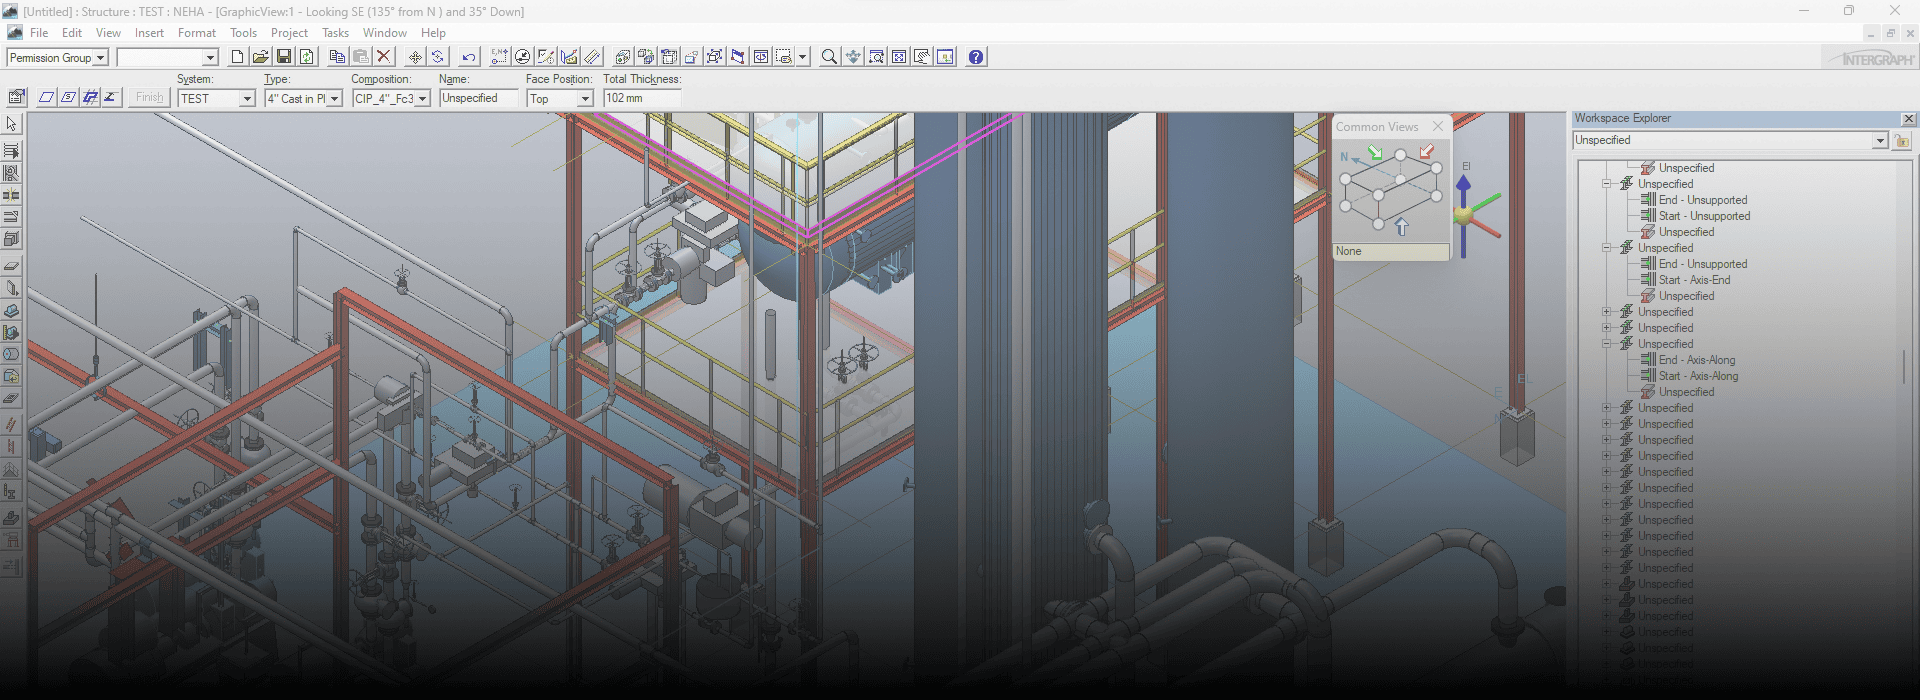This screenshot has height=700, width=1920.
Task: Collapse the Unspecified node above End - Axis-Along
Action: [x=1606, y=344]
